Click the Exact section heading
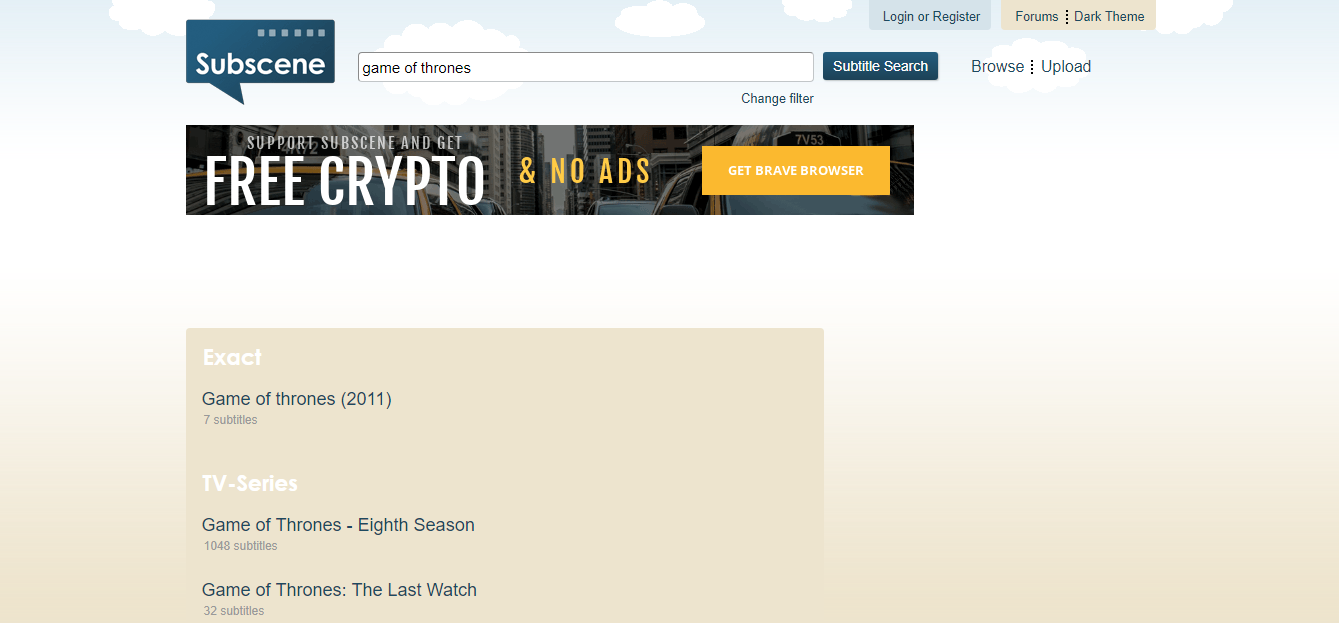This screenshot has width=1339, height=623. tap(232, 357)
